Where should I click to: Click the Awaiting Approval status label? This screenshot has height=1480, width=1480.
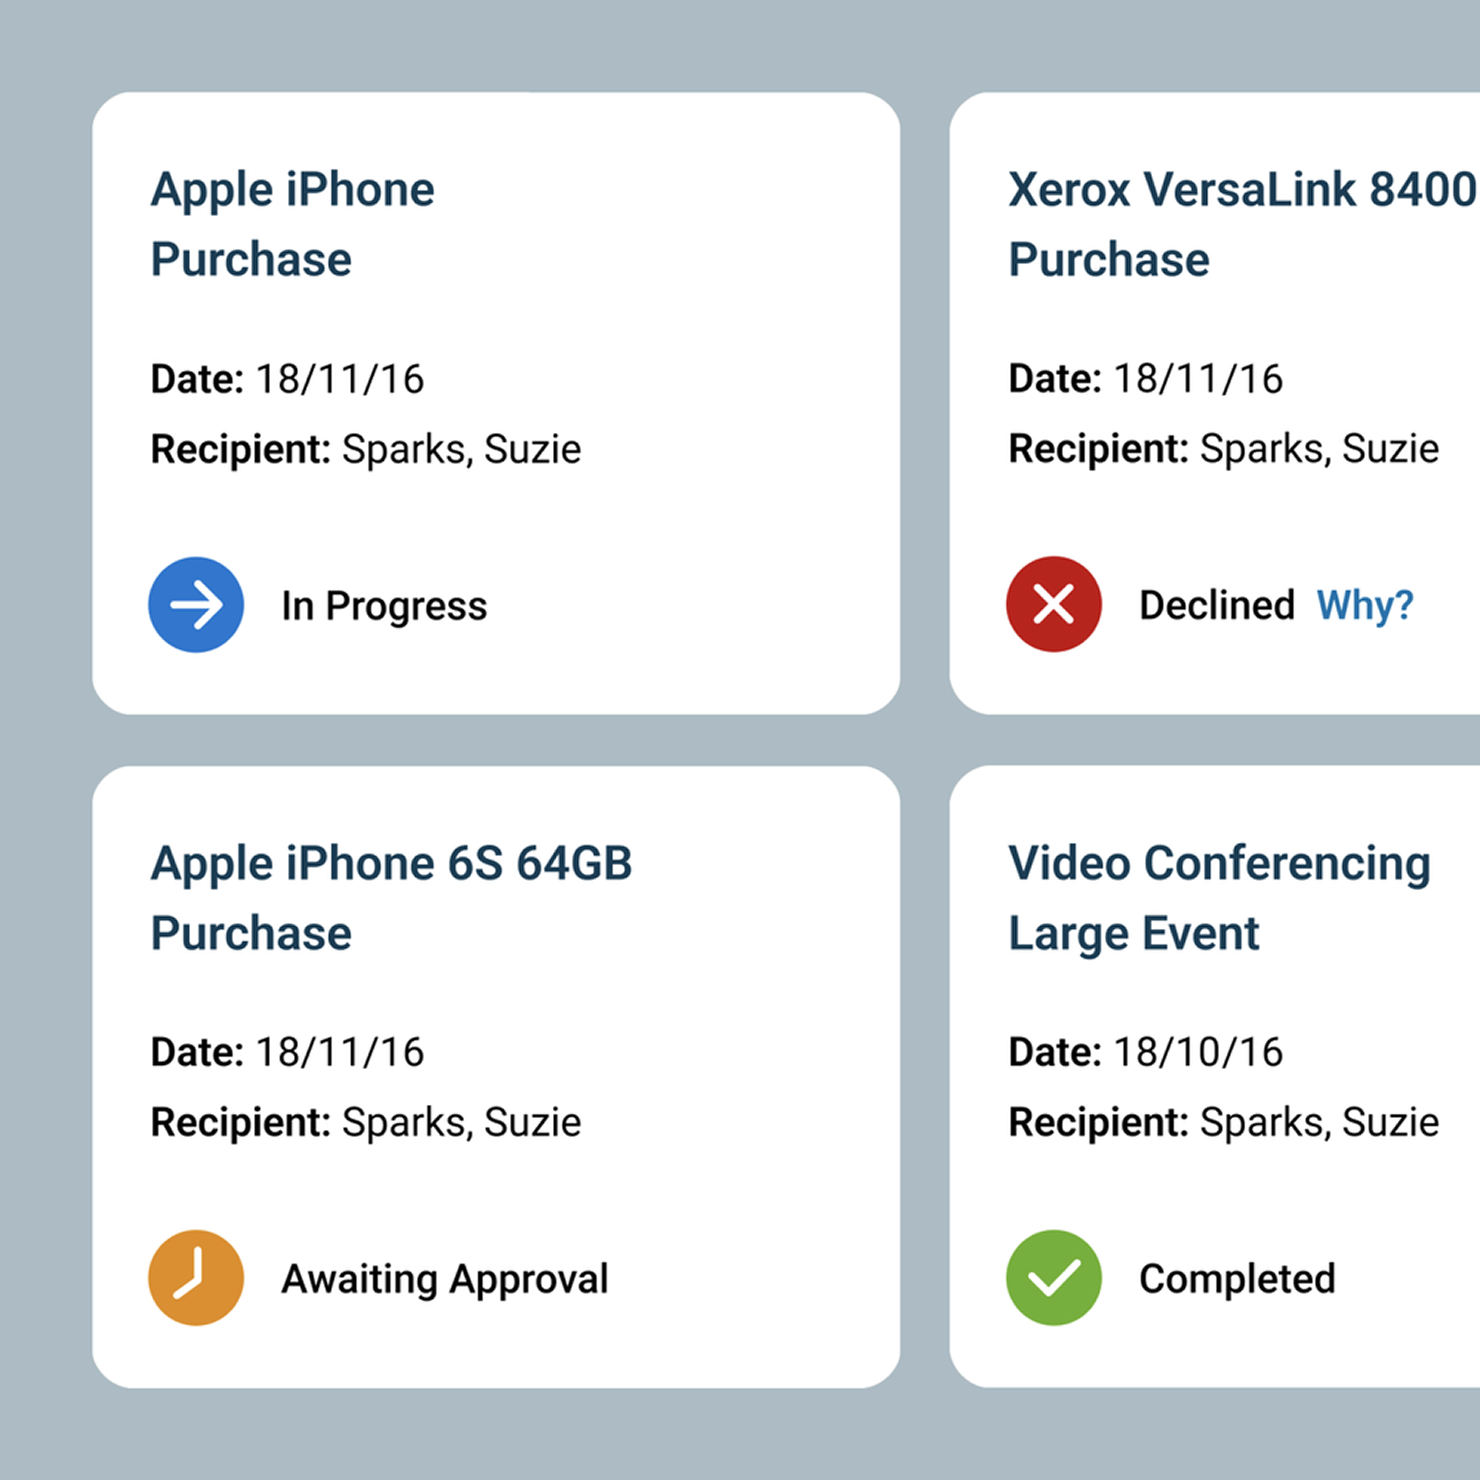pos(445,1279)
